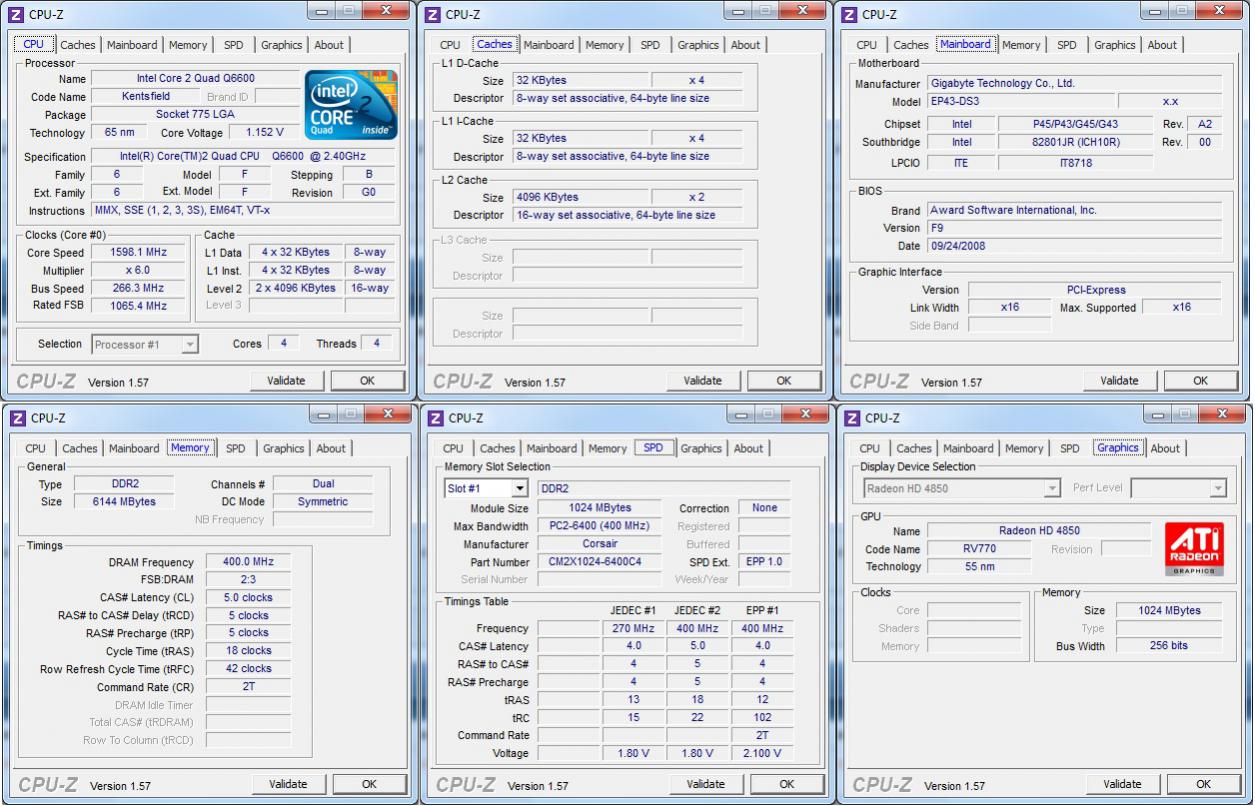Click the DRAM Frequency 400.0 MHz value
1255x806 pixels.
(248, 562)
